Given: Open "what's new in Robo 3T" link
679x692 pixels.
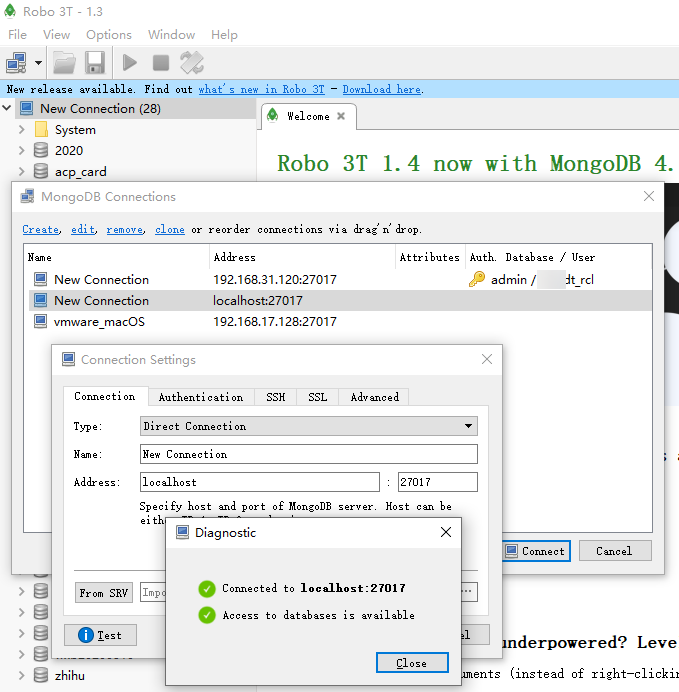Looking at the screenshot, I should (261, 89).
